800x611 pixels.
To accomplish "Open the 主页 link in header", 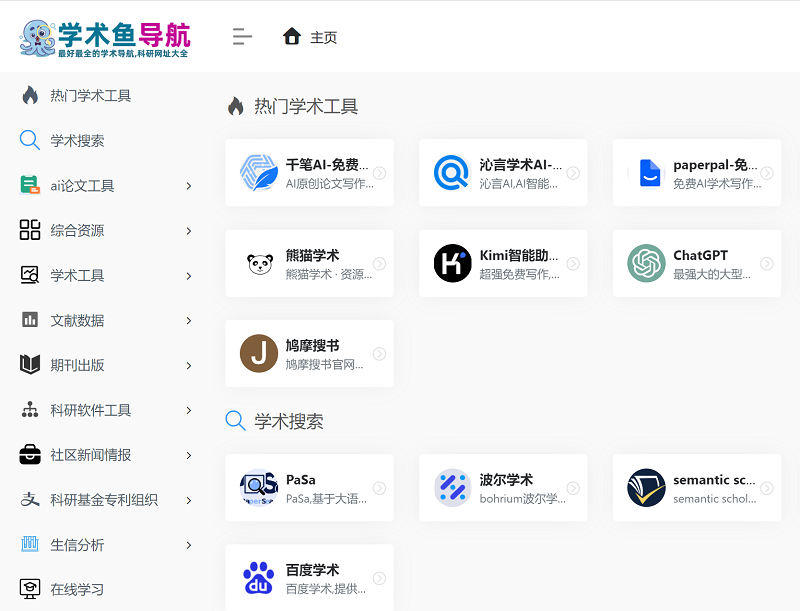I will [323, 38].
